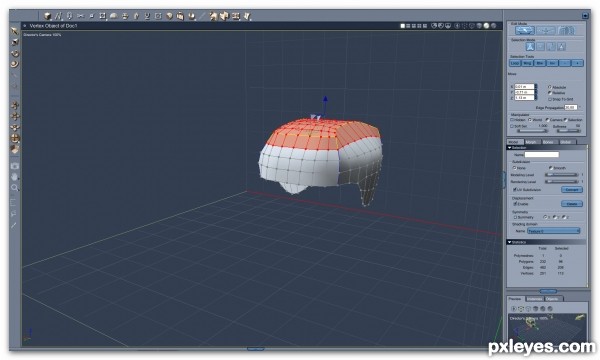Select the Absolute radio button
Image resolution: width=600 pixels, height=360 pixels.
coord(550,87)
